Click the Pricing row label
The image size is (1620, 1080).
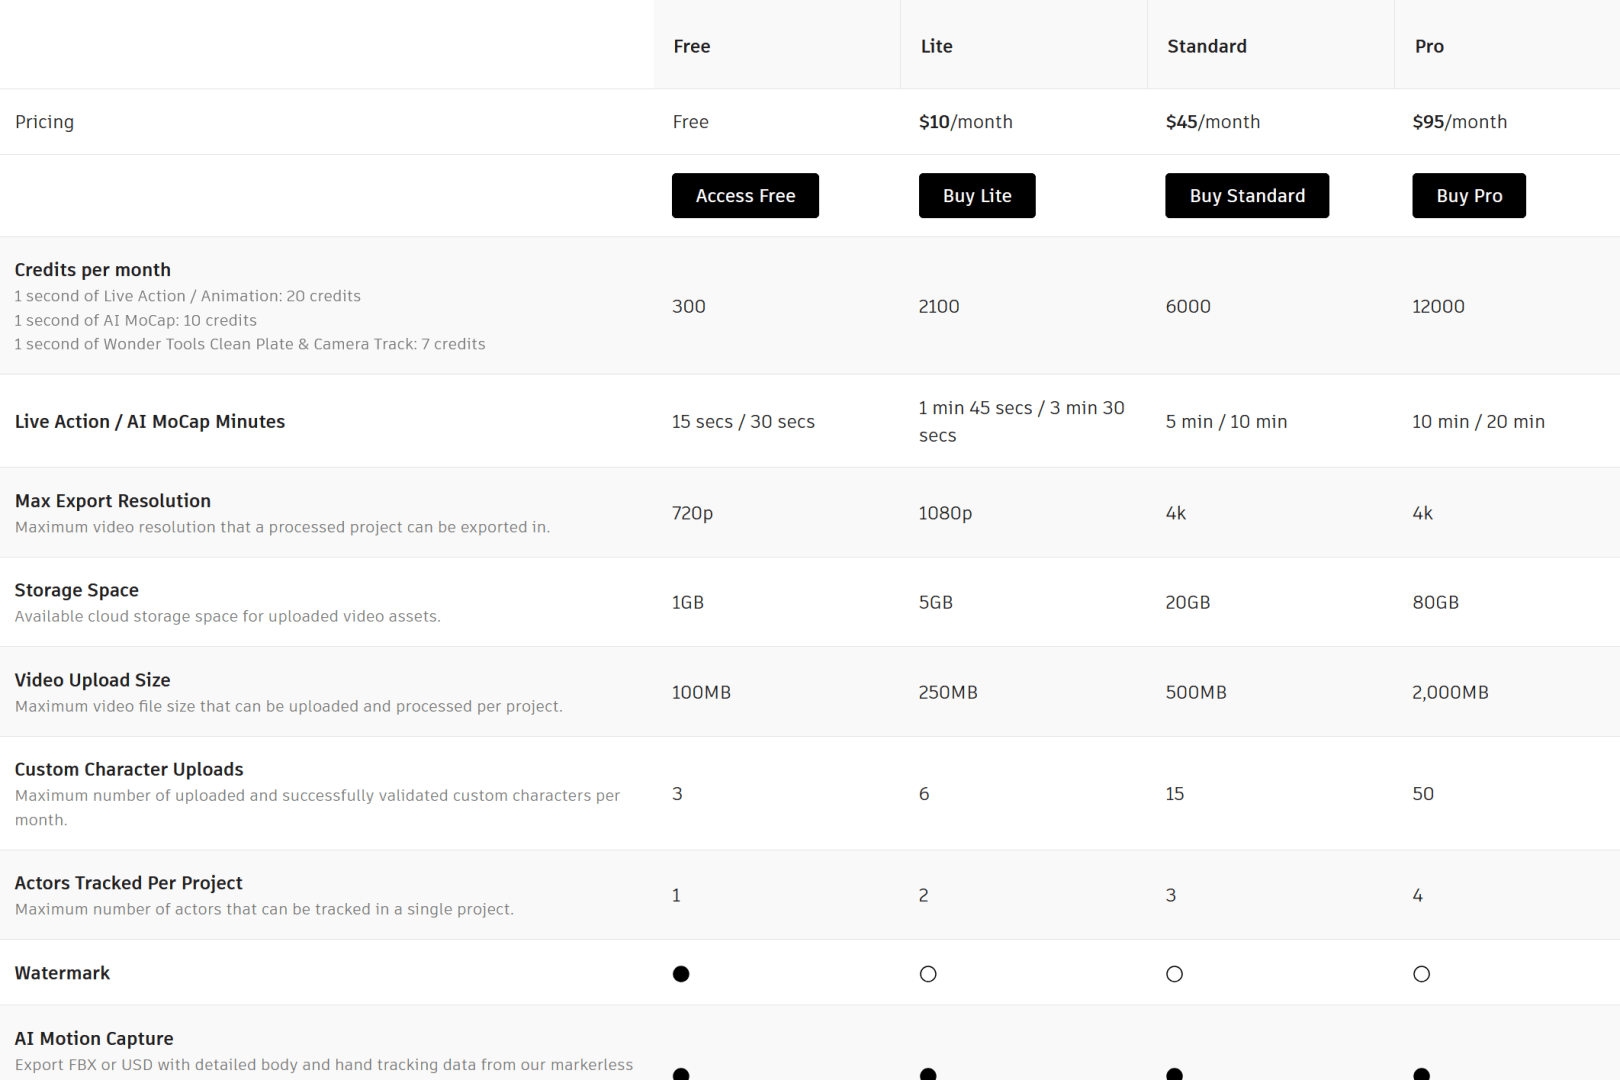coord(44,121)
